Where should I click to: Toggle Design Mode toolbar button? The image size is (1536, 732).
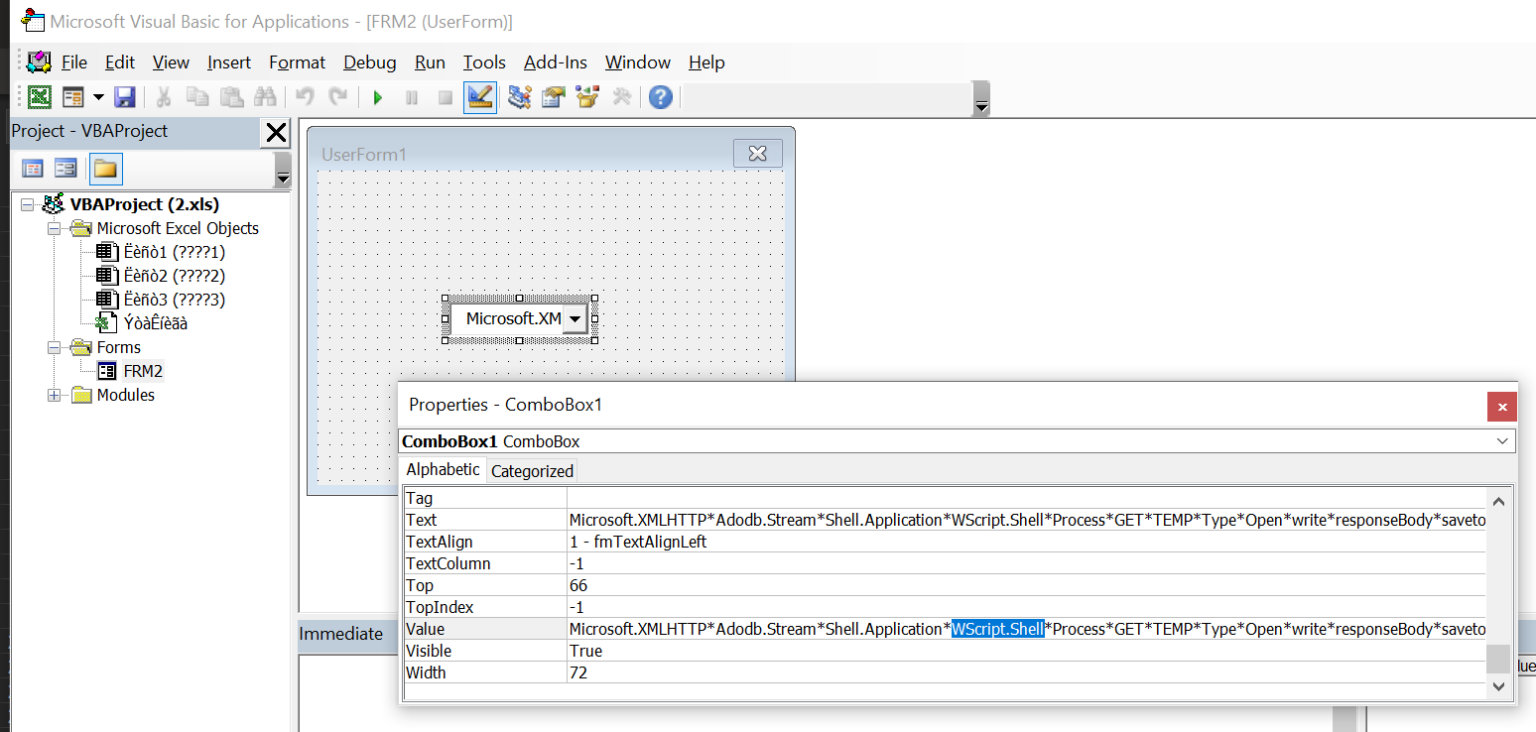click(480, 97)
